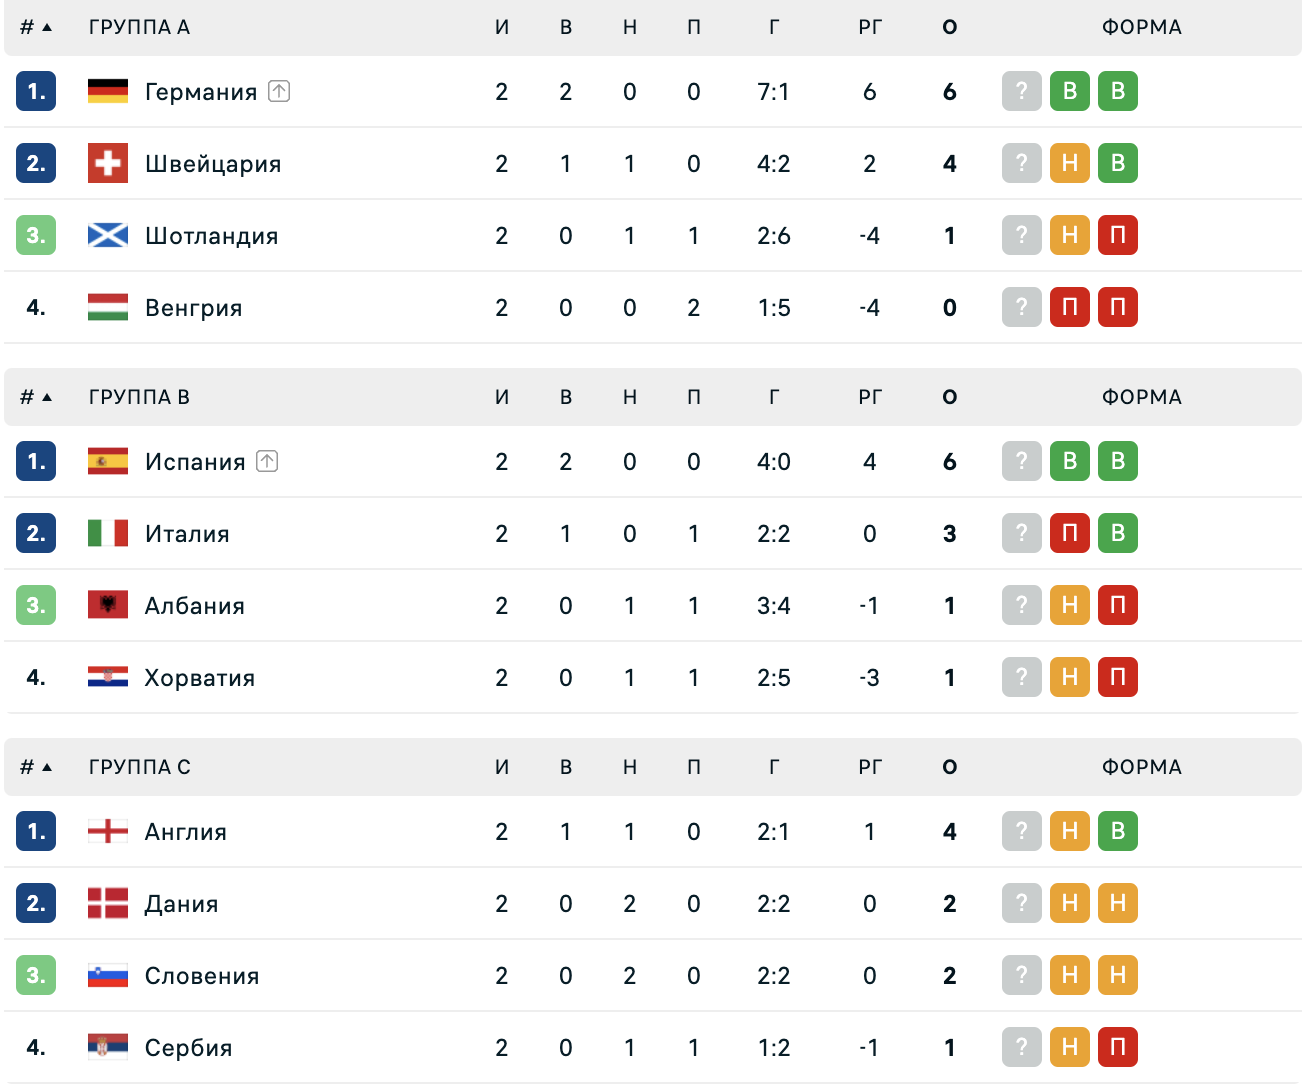Click Шотландия's third-place rank badge
This screenshot has width=1306, height=1086.
pyautogui.click(x=36, y=235)
